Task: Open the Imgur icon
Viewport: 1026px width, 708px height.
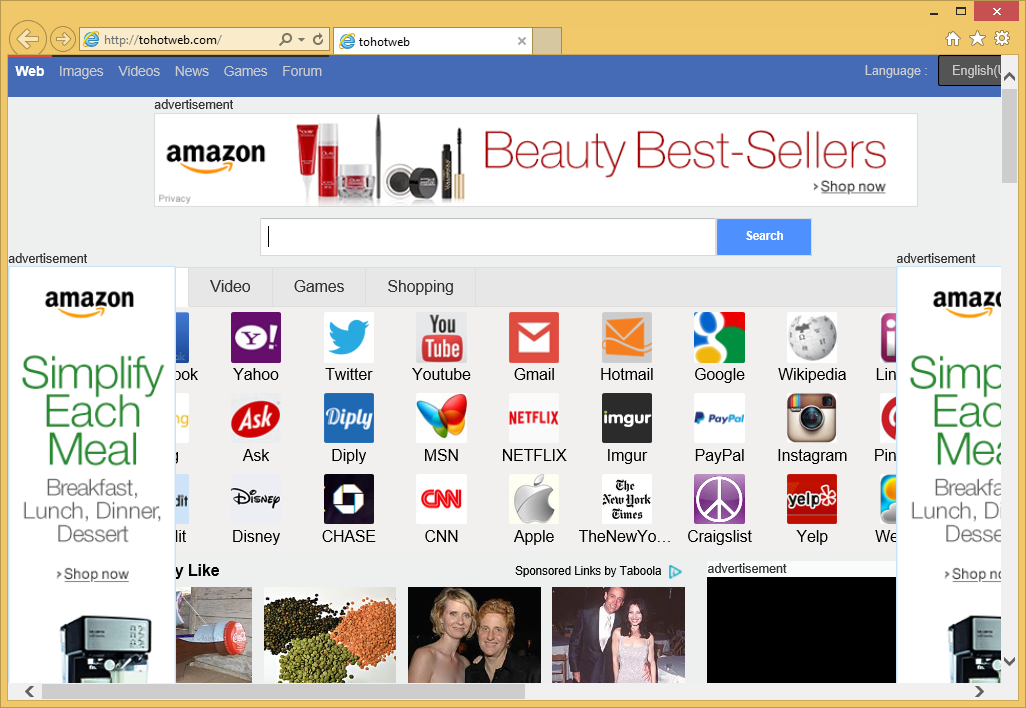Action: [627, 418]
